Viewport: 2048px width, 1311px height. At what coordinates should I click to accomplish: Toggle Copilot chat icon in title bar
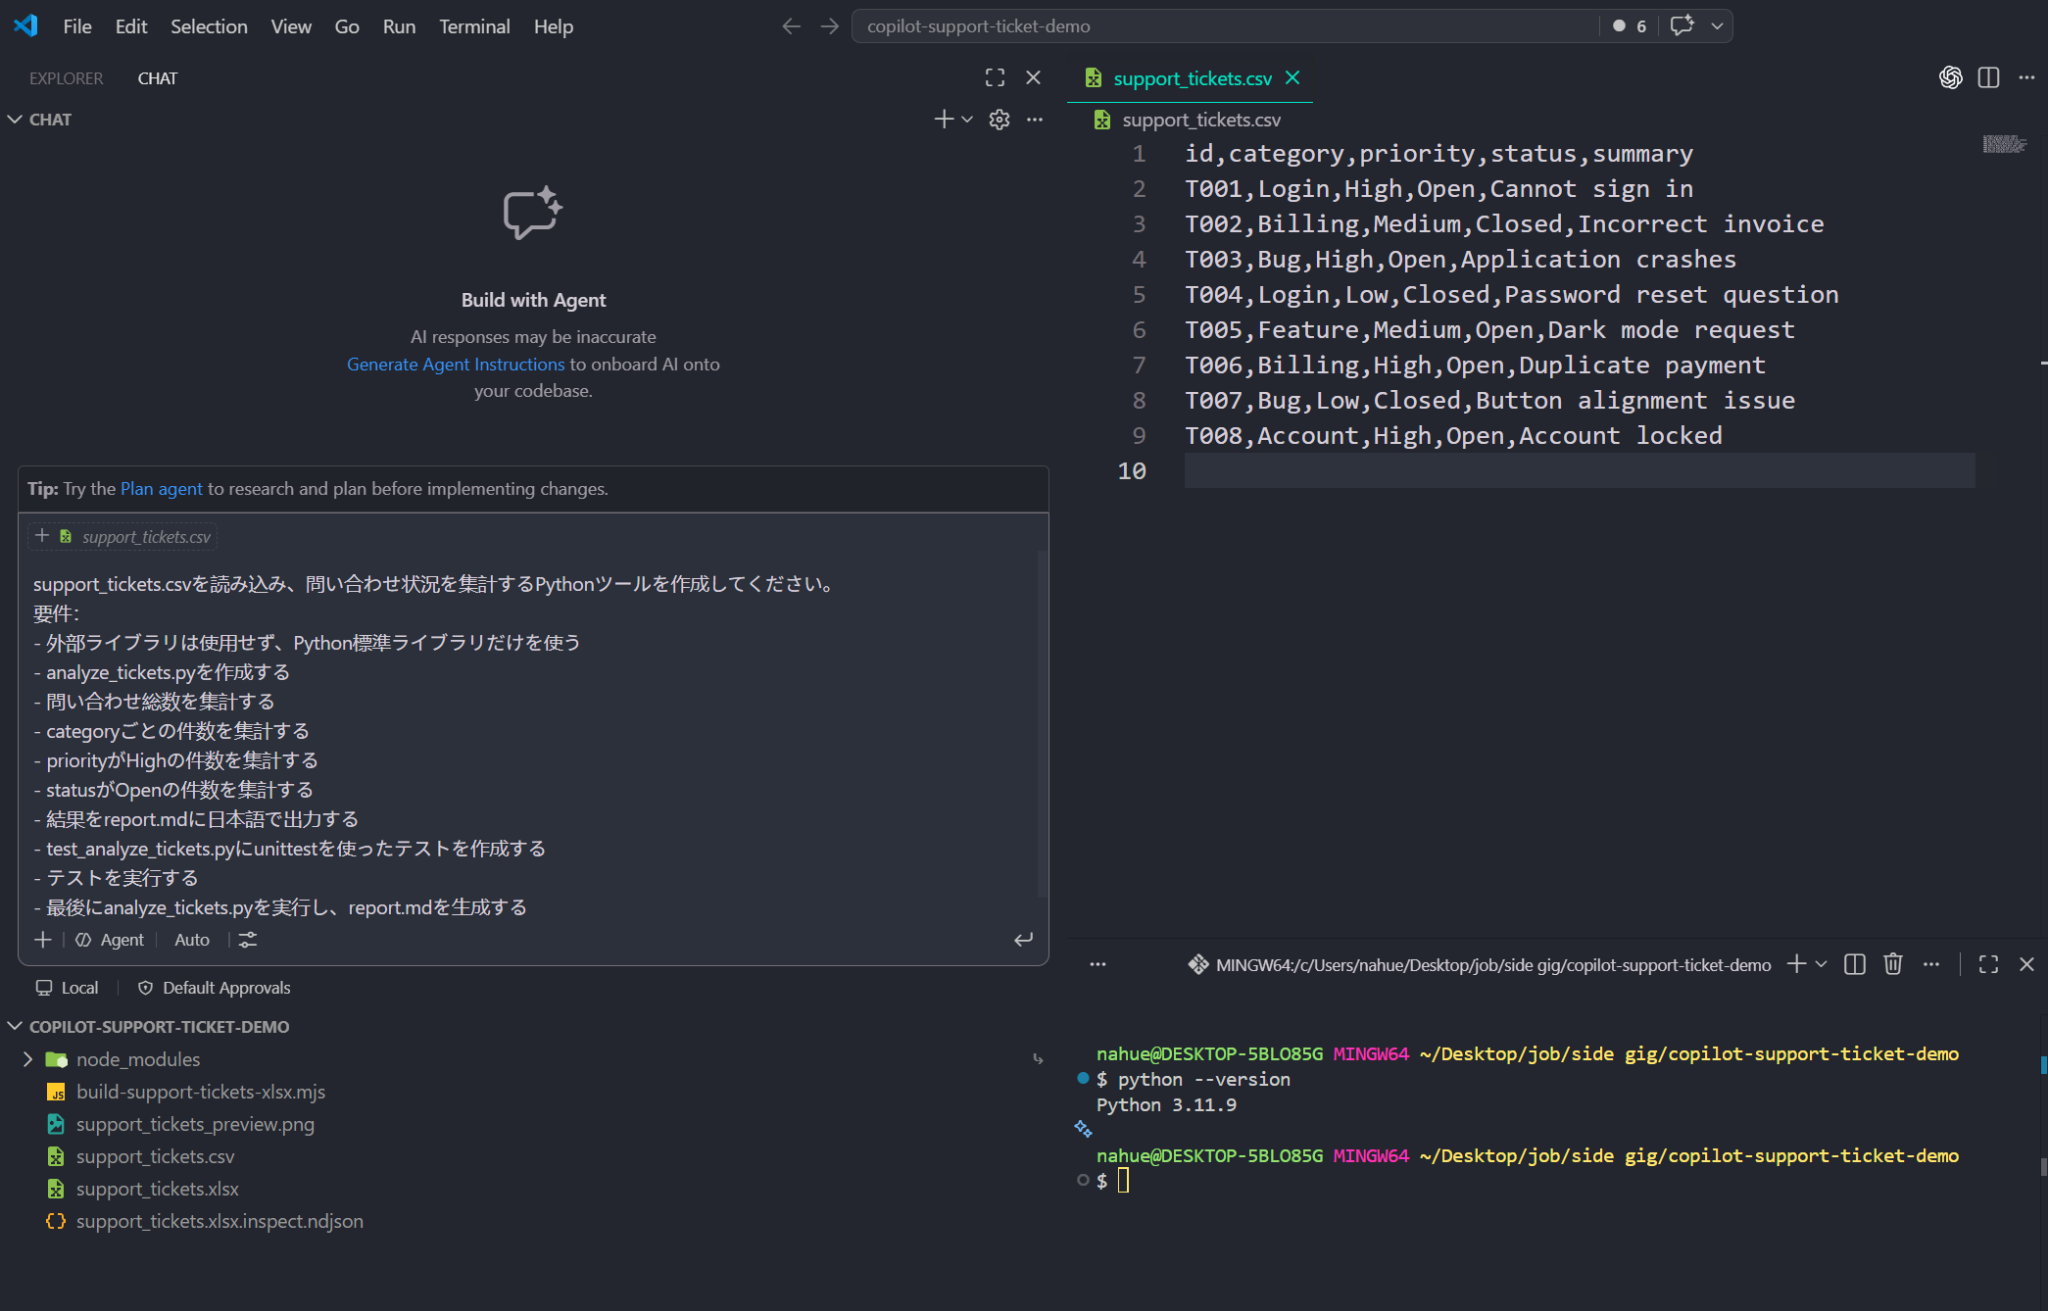click(x=1682, y=26)
